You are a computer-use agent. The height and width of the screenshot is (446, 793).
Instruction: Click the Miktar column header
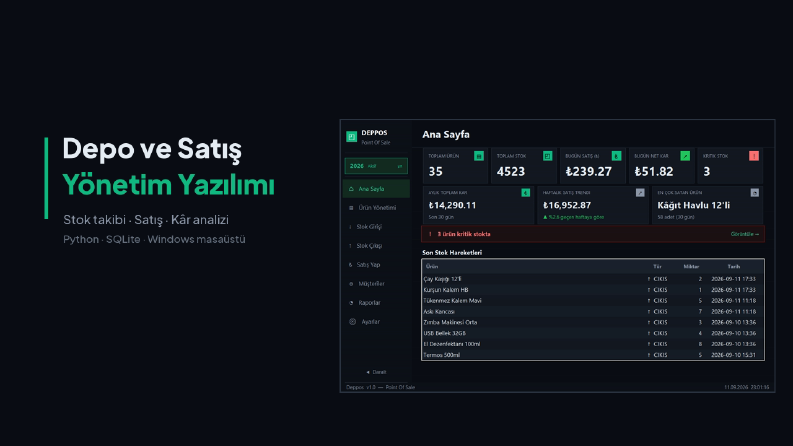click(x=691, y=266)
